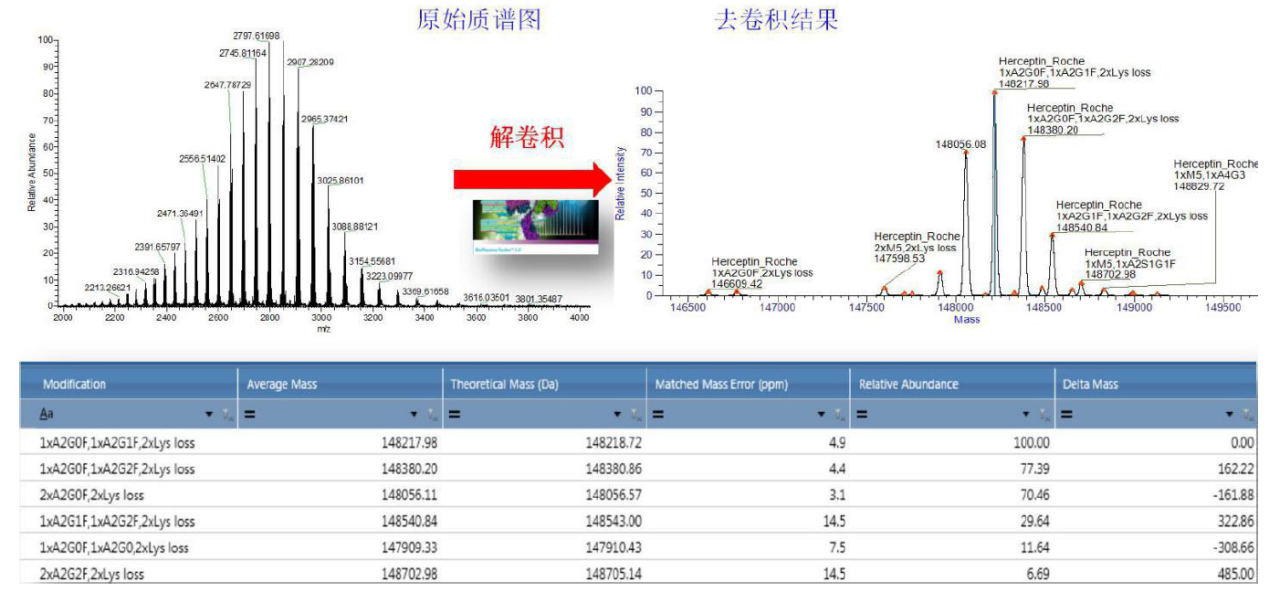Select row 2xA2G2F,2xLys loss
The height and width of the screenshot is (592, 1269).
639,573
